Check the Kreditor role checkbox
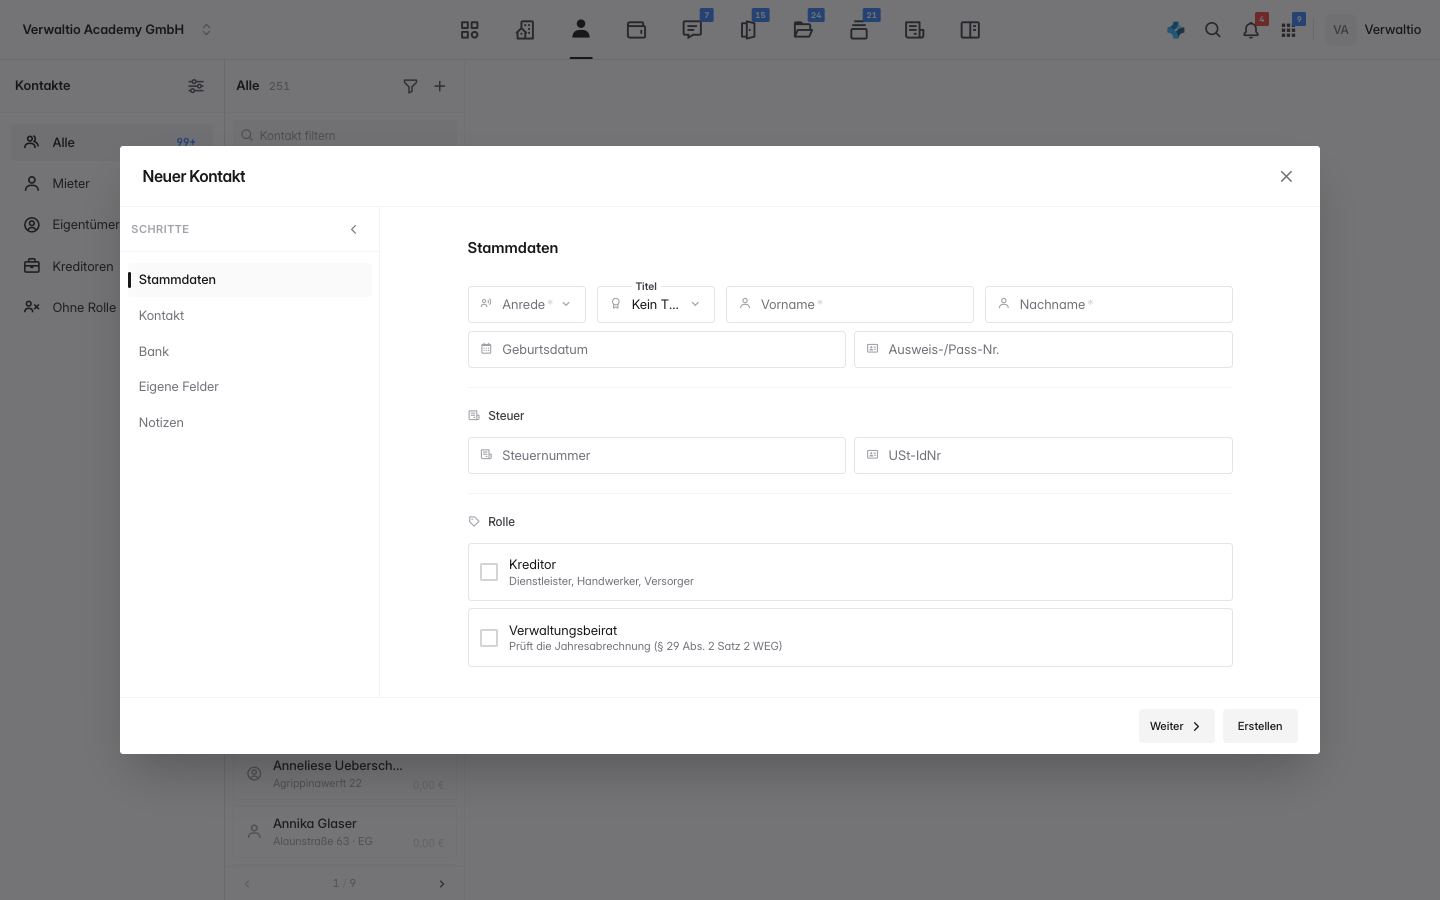The image size is (1440, 900). coord(489,572)
